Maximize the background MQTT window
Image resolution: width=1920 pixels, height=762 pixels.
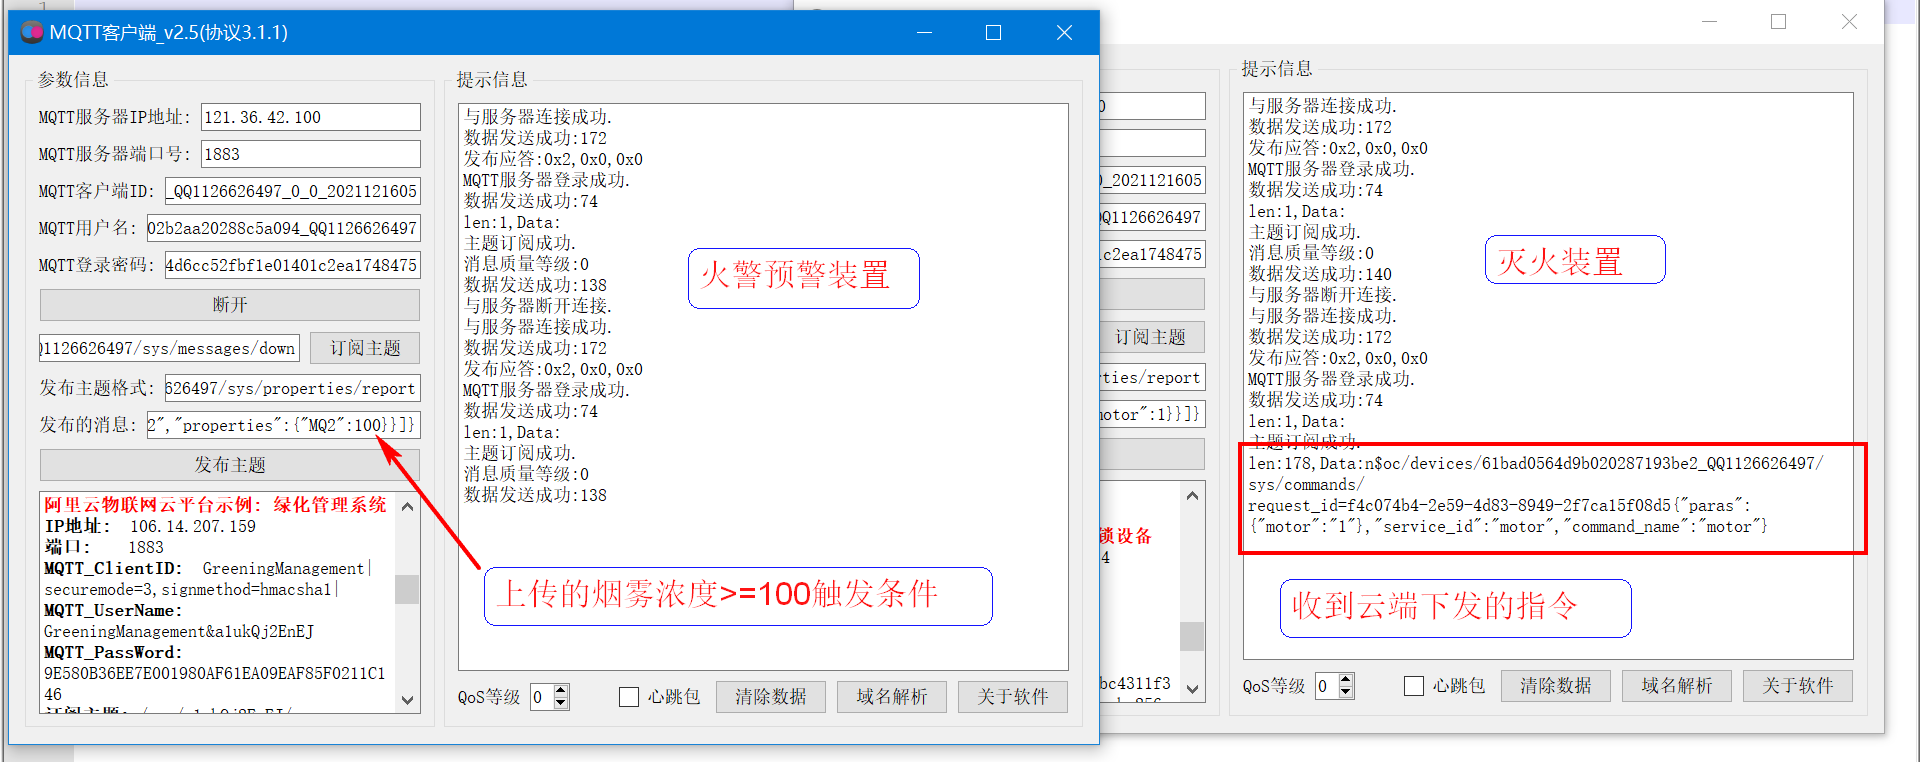click(x=1778, y=22)
